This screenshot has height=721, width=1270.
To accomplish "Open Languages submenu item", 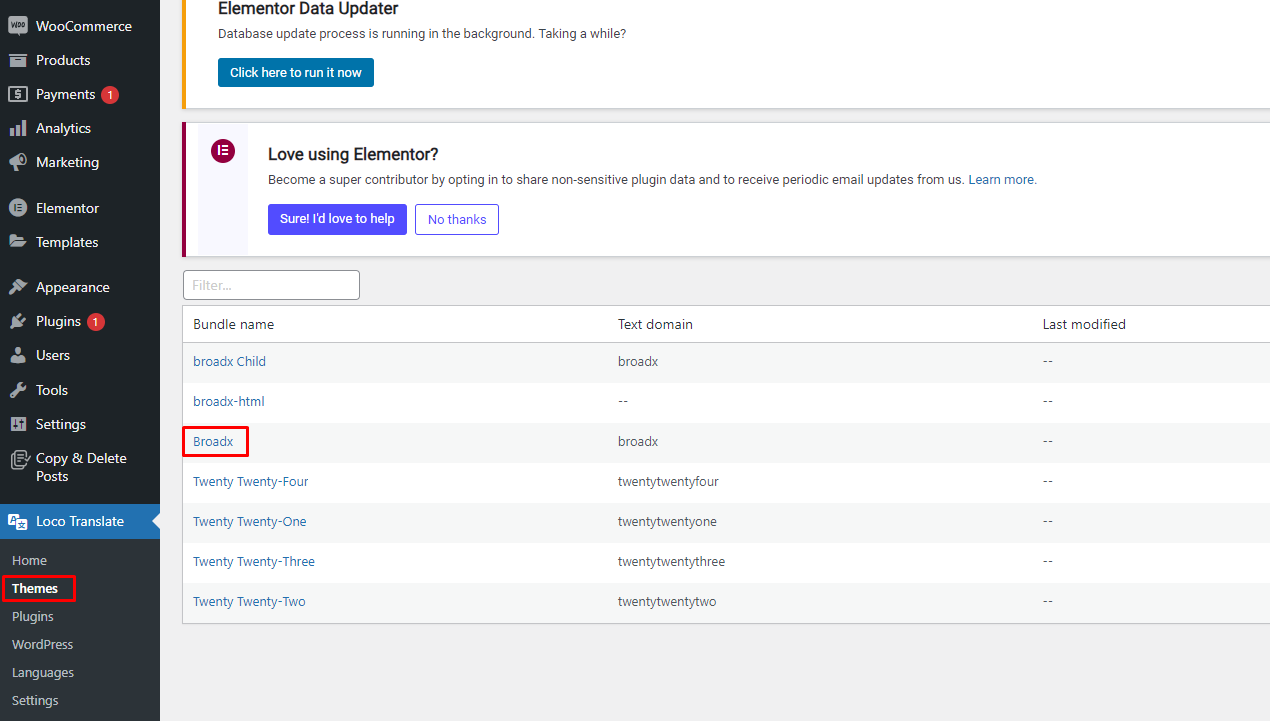I will pos(43,672).
